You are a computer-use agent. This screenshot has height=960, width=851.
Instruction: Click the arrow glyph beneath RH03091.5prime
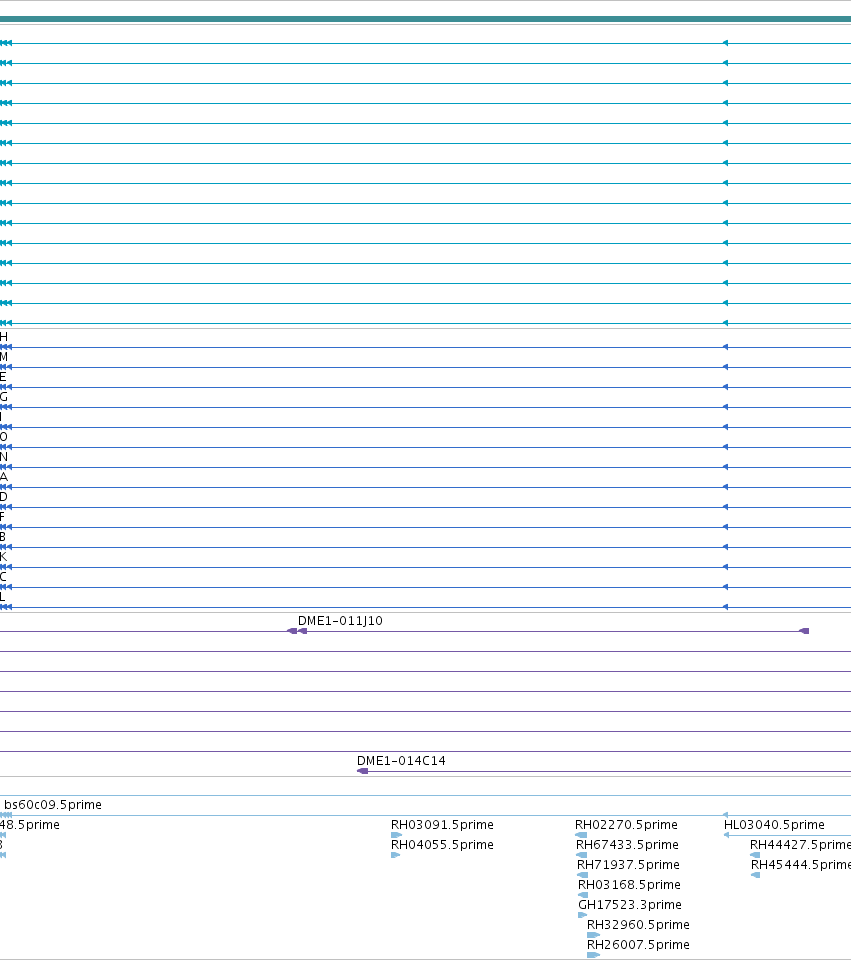tap(396, 835)
